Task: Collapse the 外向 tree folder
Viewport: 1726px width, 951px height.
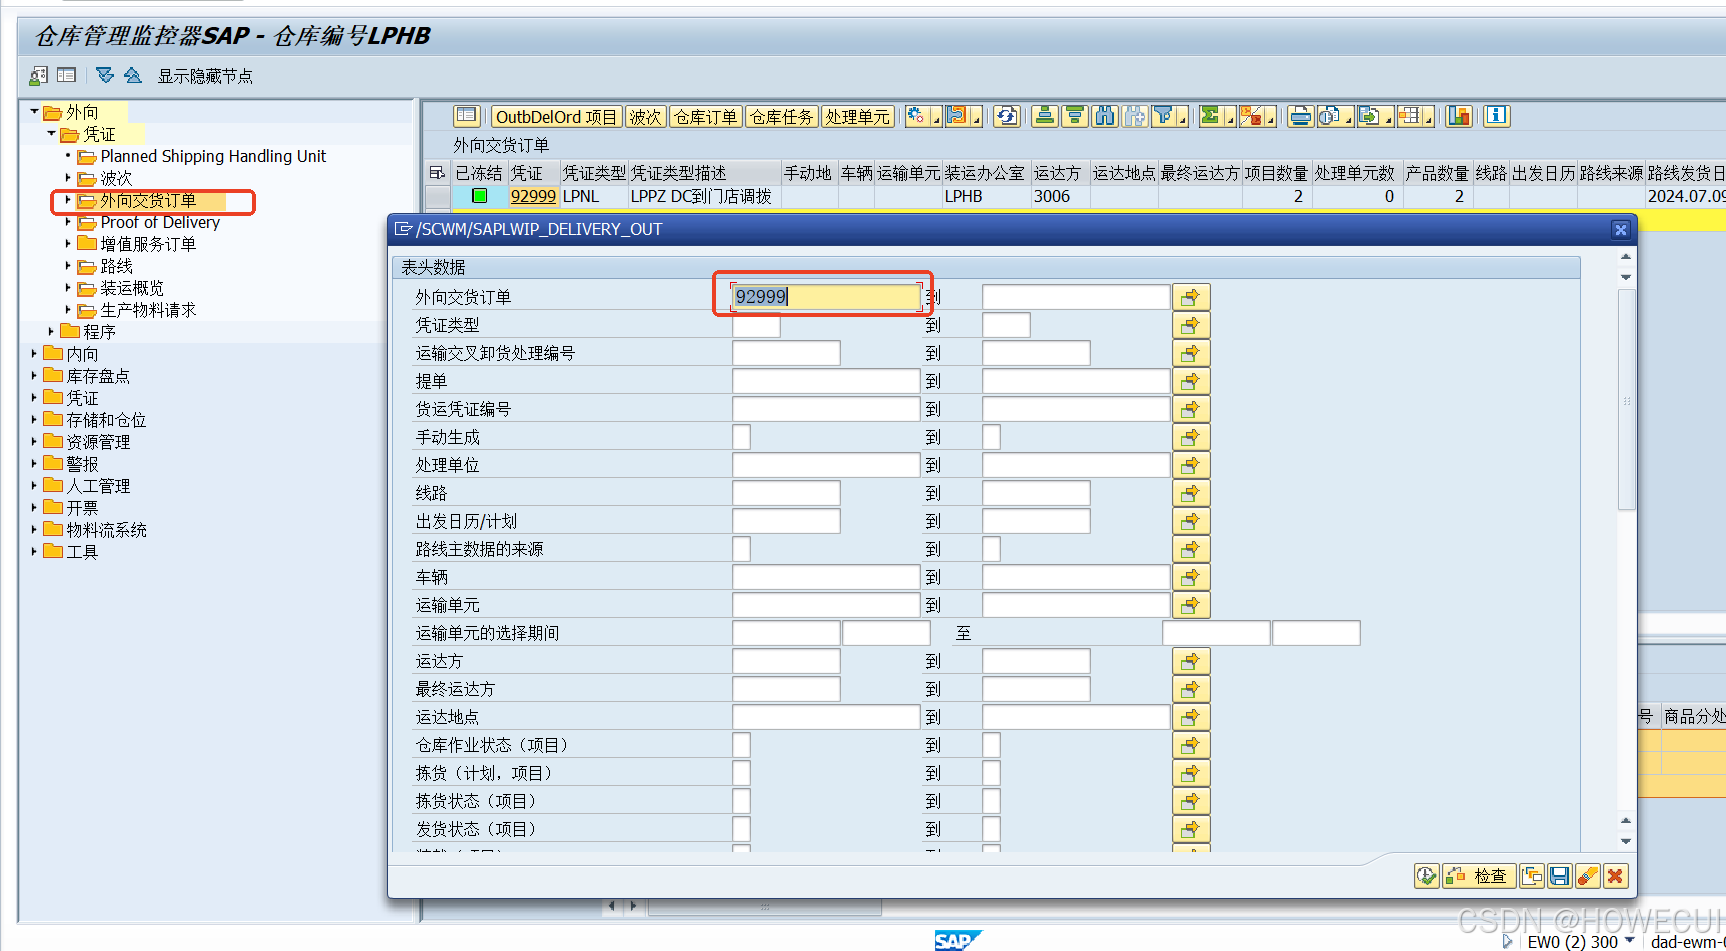Action: point(34,111)
